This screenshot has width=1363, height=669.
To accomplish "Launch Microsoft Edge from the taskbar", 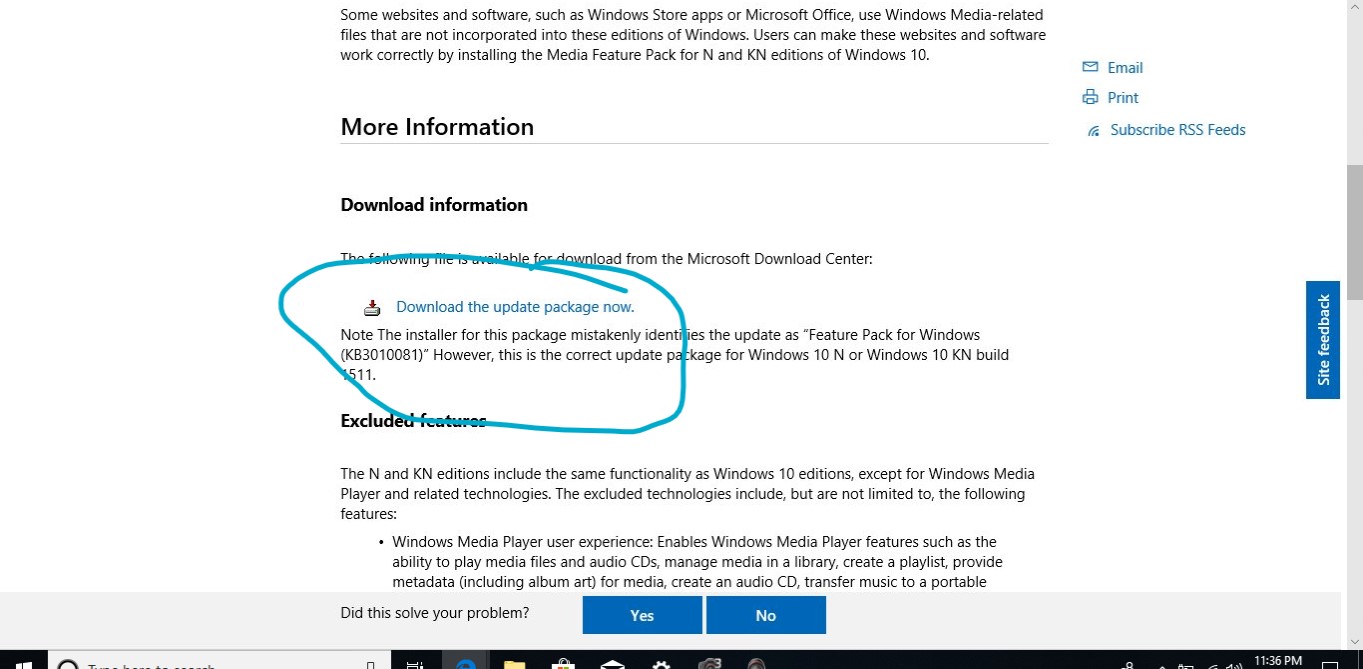I will [x=465, y=661].
